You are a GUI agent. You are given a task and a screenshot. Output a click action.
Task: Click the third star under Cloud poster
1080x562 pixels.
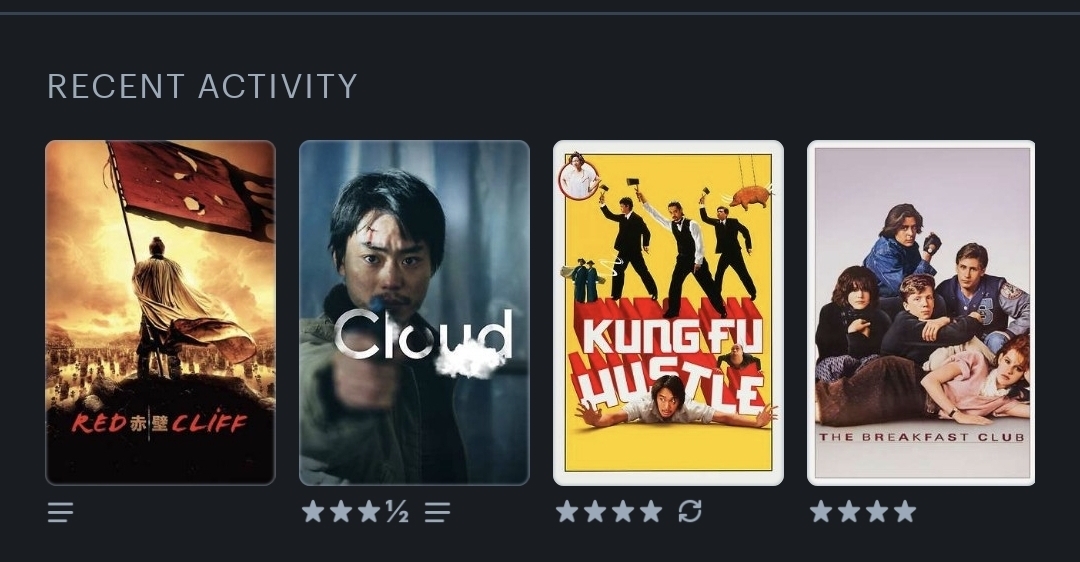click(369, 512)
